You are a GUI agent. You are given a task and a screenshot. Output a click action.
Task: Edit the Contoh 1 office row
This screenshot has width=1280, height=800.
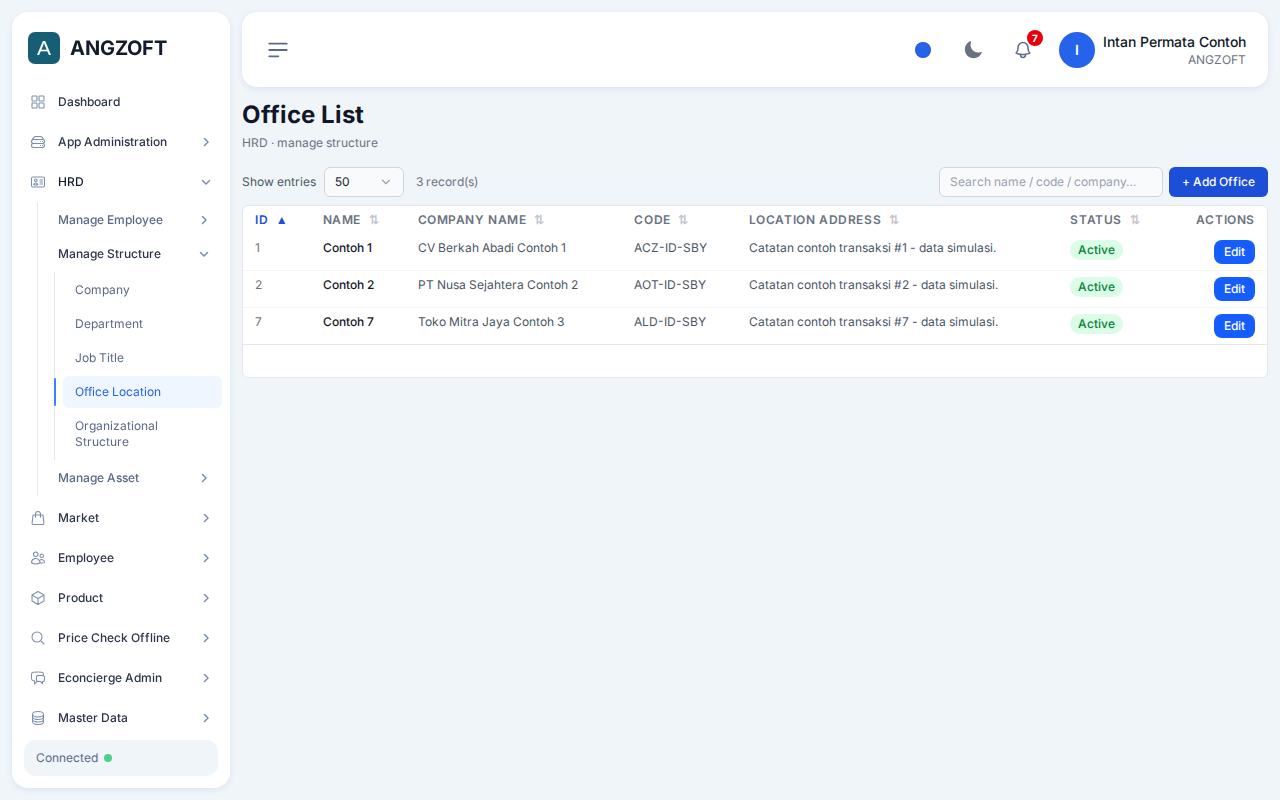pos(1234,252)
